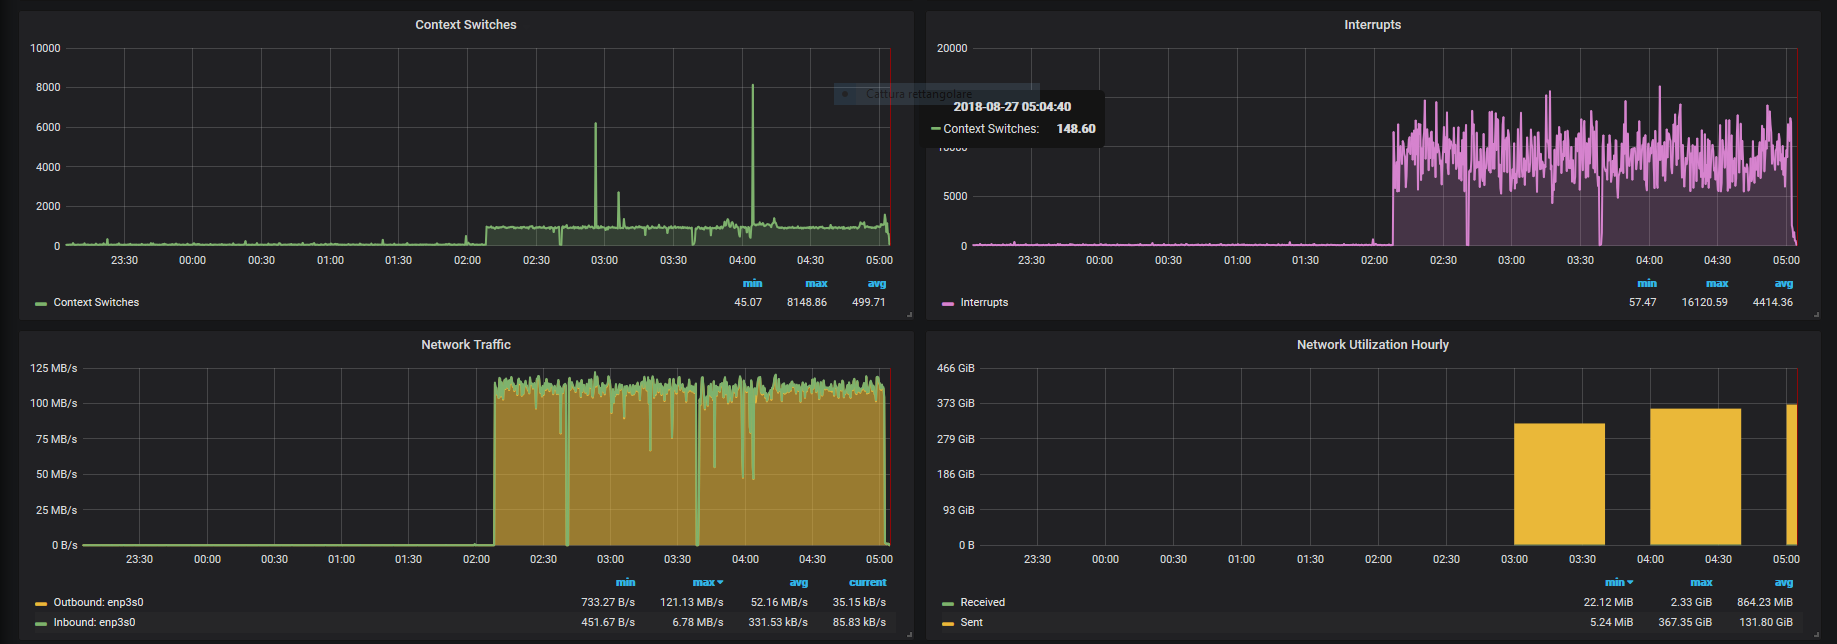
Task: Click the 864.23 MiB Received avg value
Action: coord(1764,602)
